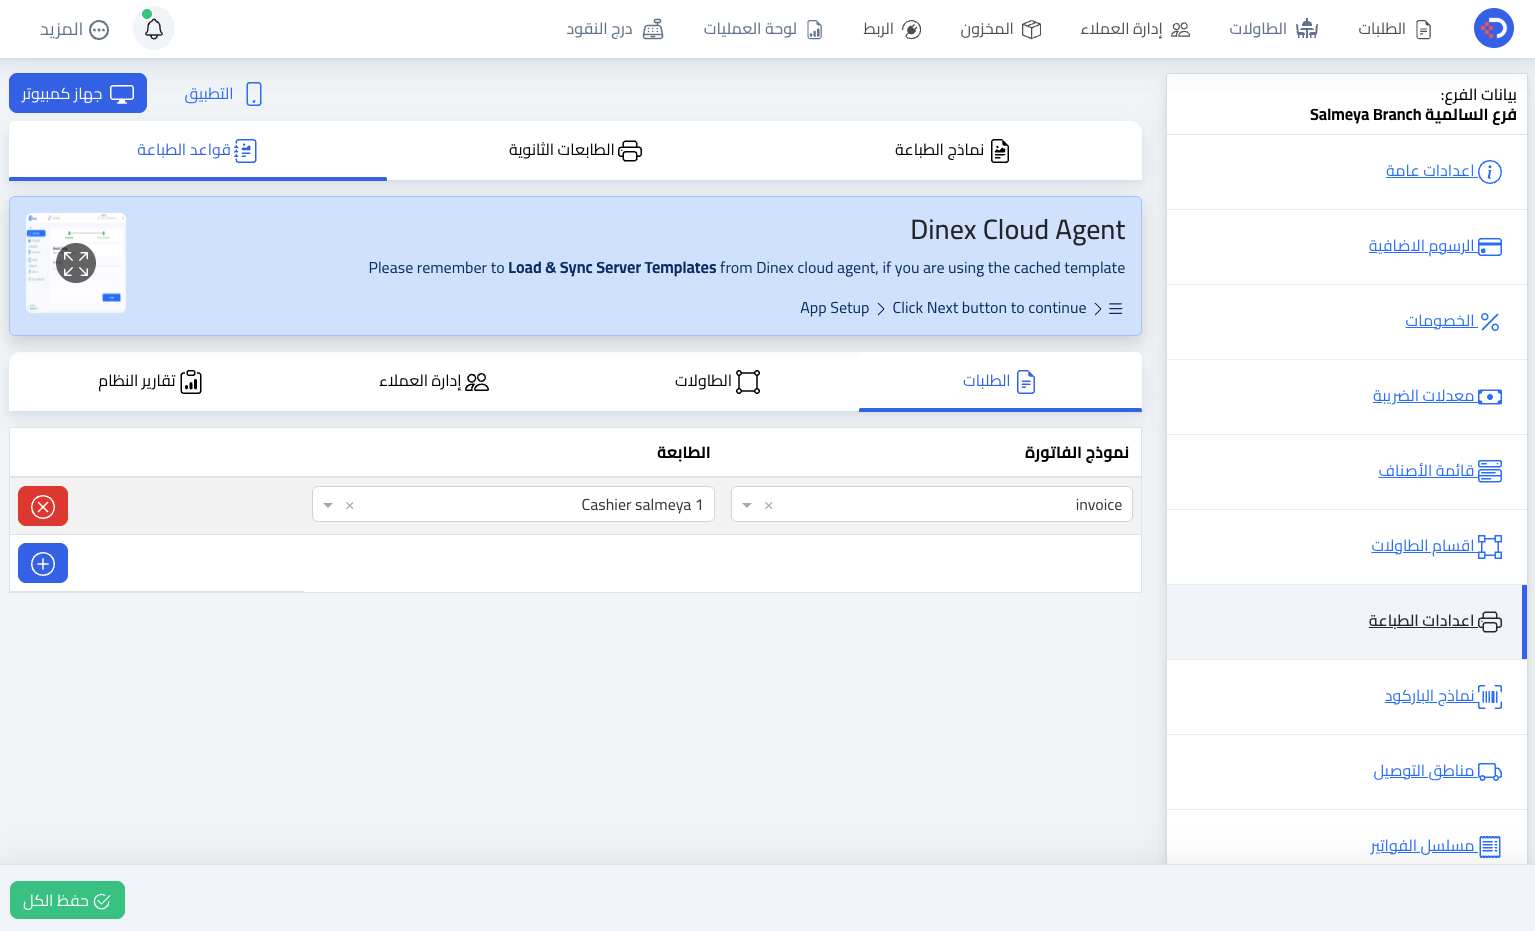
Task: Open الربط integrations menu
Action: [x=892, y=29]
